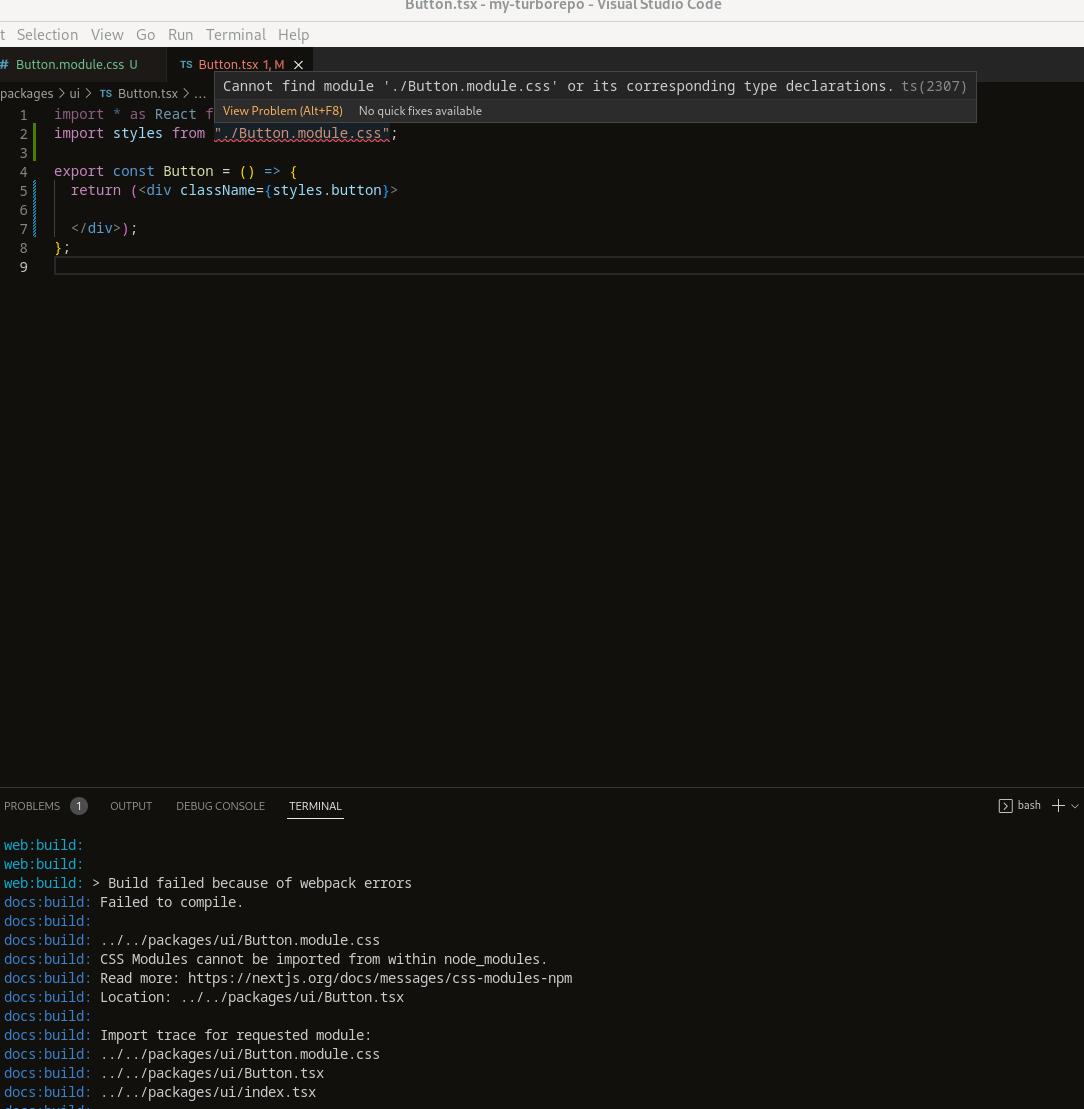The height and width of the screenshot is (1109, 1084).
Task: Switch to the DEBUG CONSOLE tab
Action: pyautogui.click(x=220, y=806)
